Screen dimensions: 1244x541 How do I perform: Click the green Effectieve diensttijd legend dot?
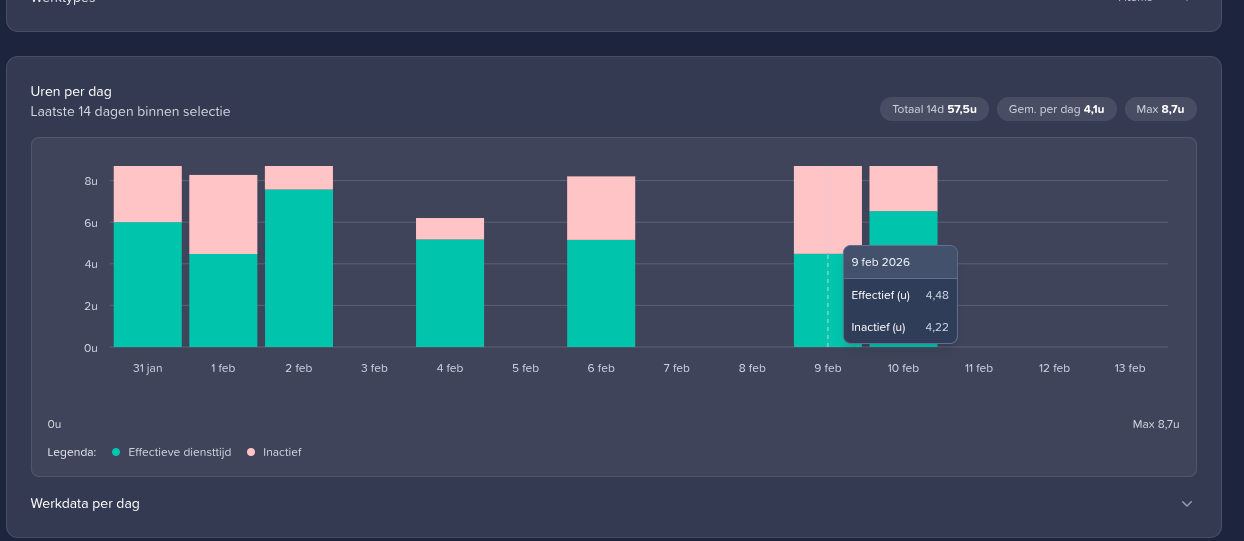[116, 452]
